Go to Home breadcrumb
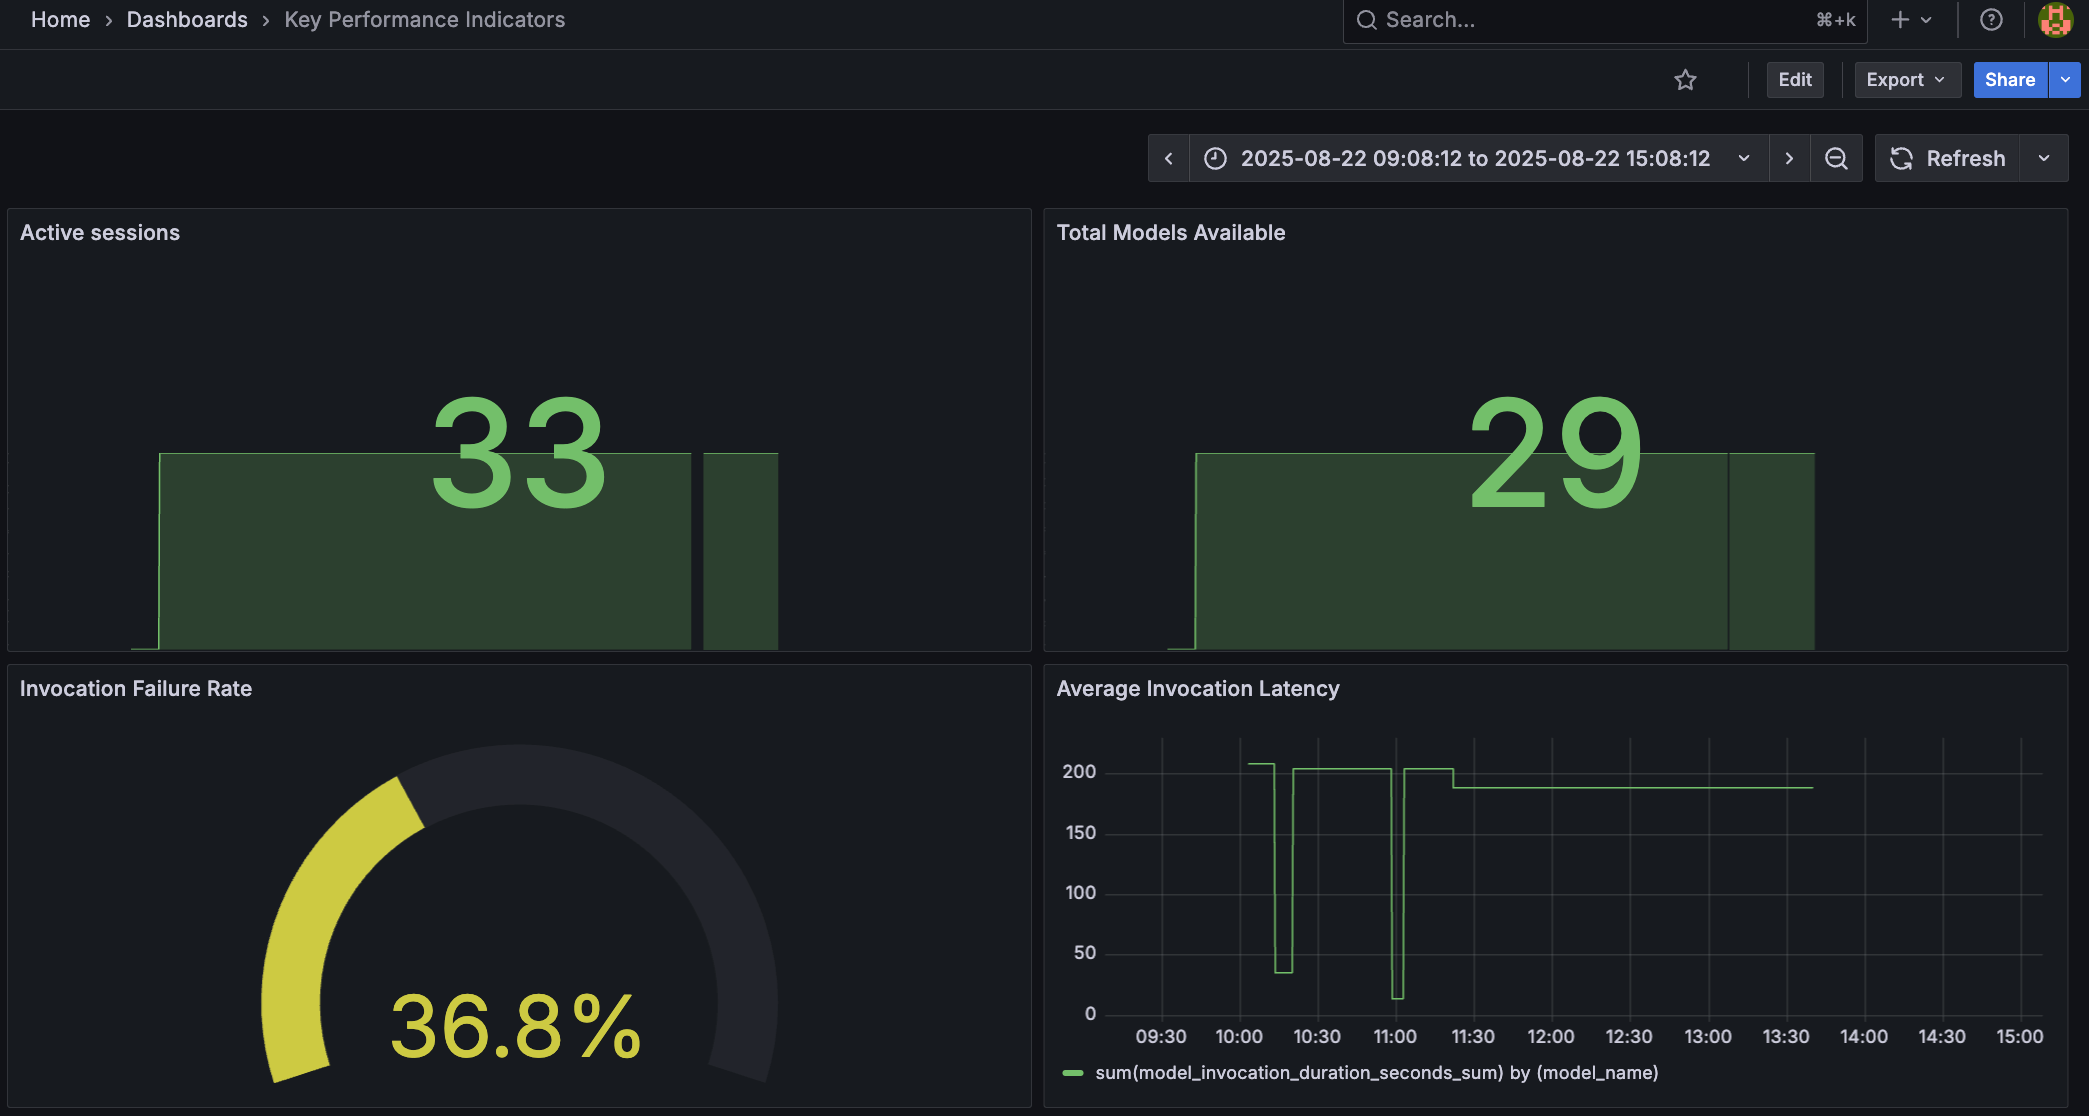 click(60, 20)
